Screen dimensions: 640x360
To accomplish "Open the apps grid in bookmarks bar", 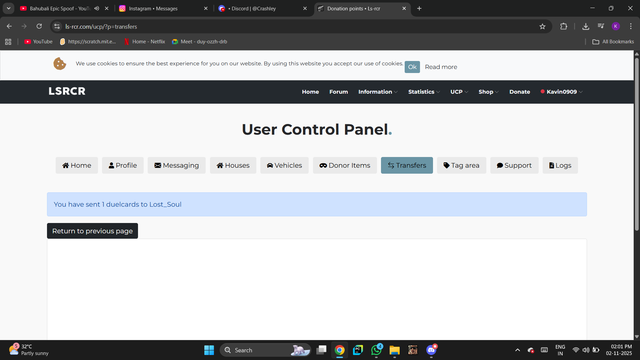I will (x=8, y=42).
